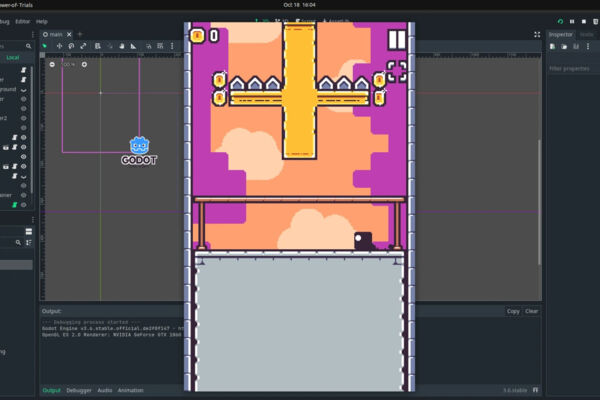This screenshot has height=400, width=600.
Task: Save the current resource in Inspector
Action: click(576, 46)
